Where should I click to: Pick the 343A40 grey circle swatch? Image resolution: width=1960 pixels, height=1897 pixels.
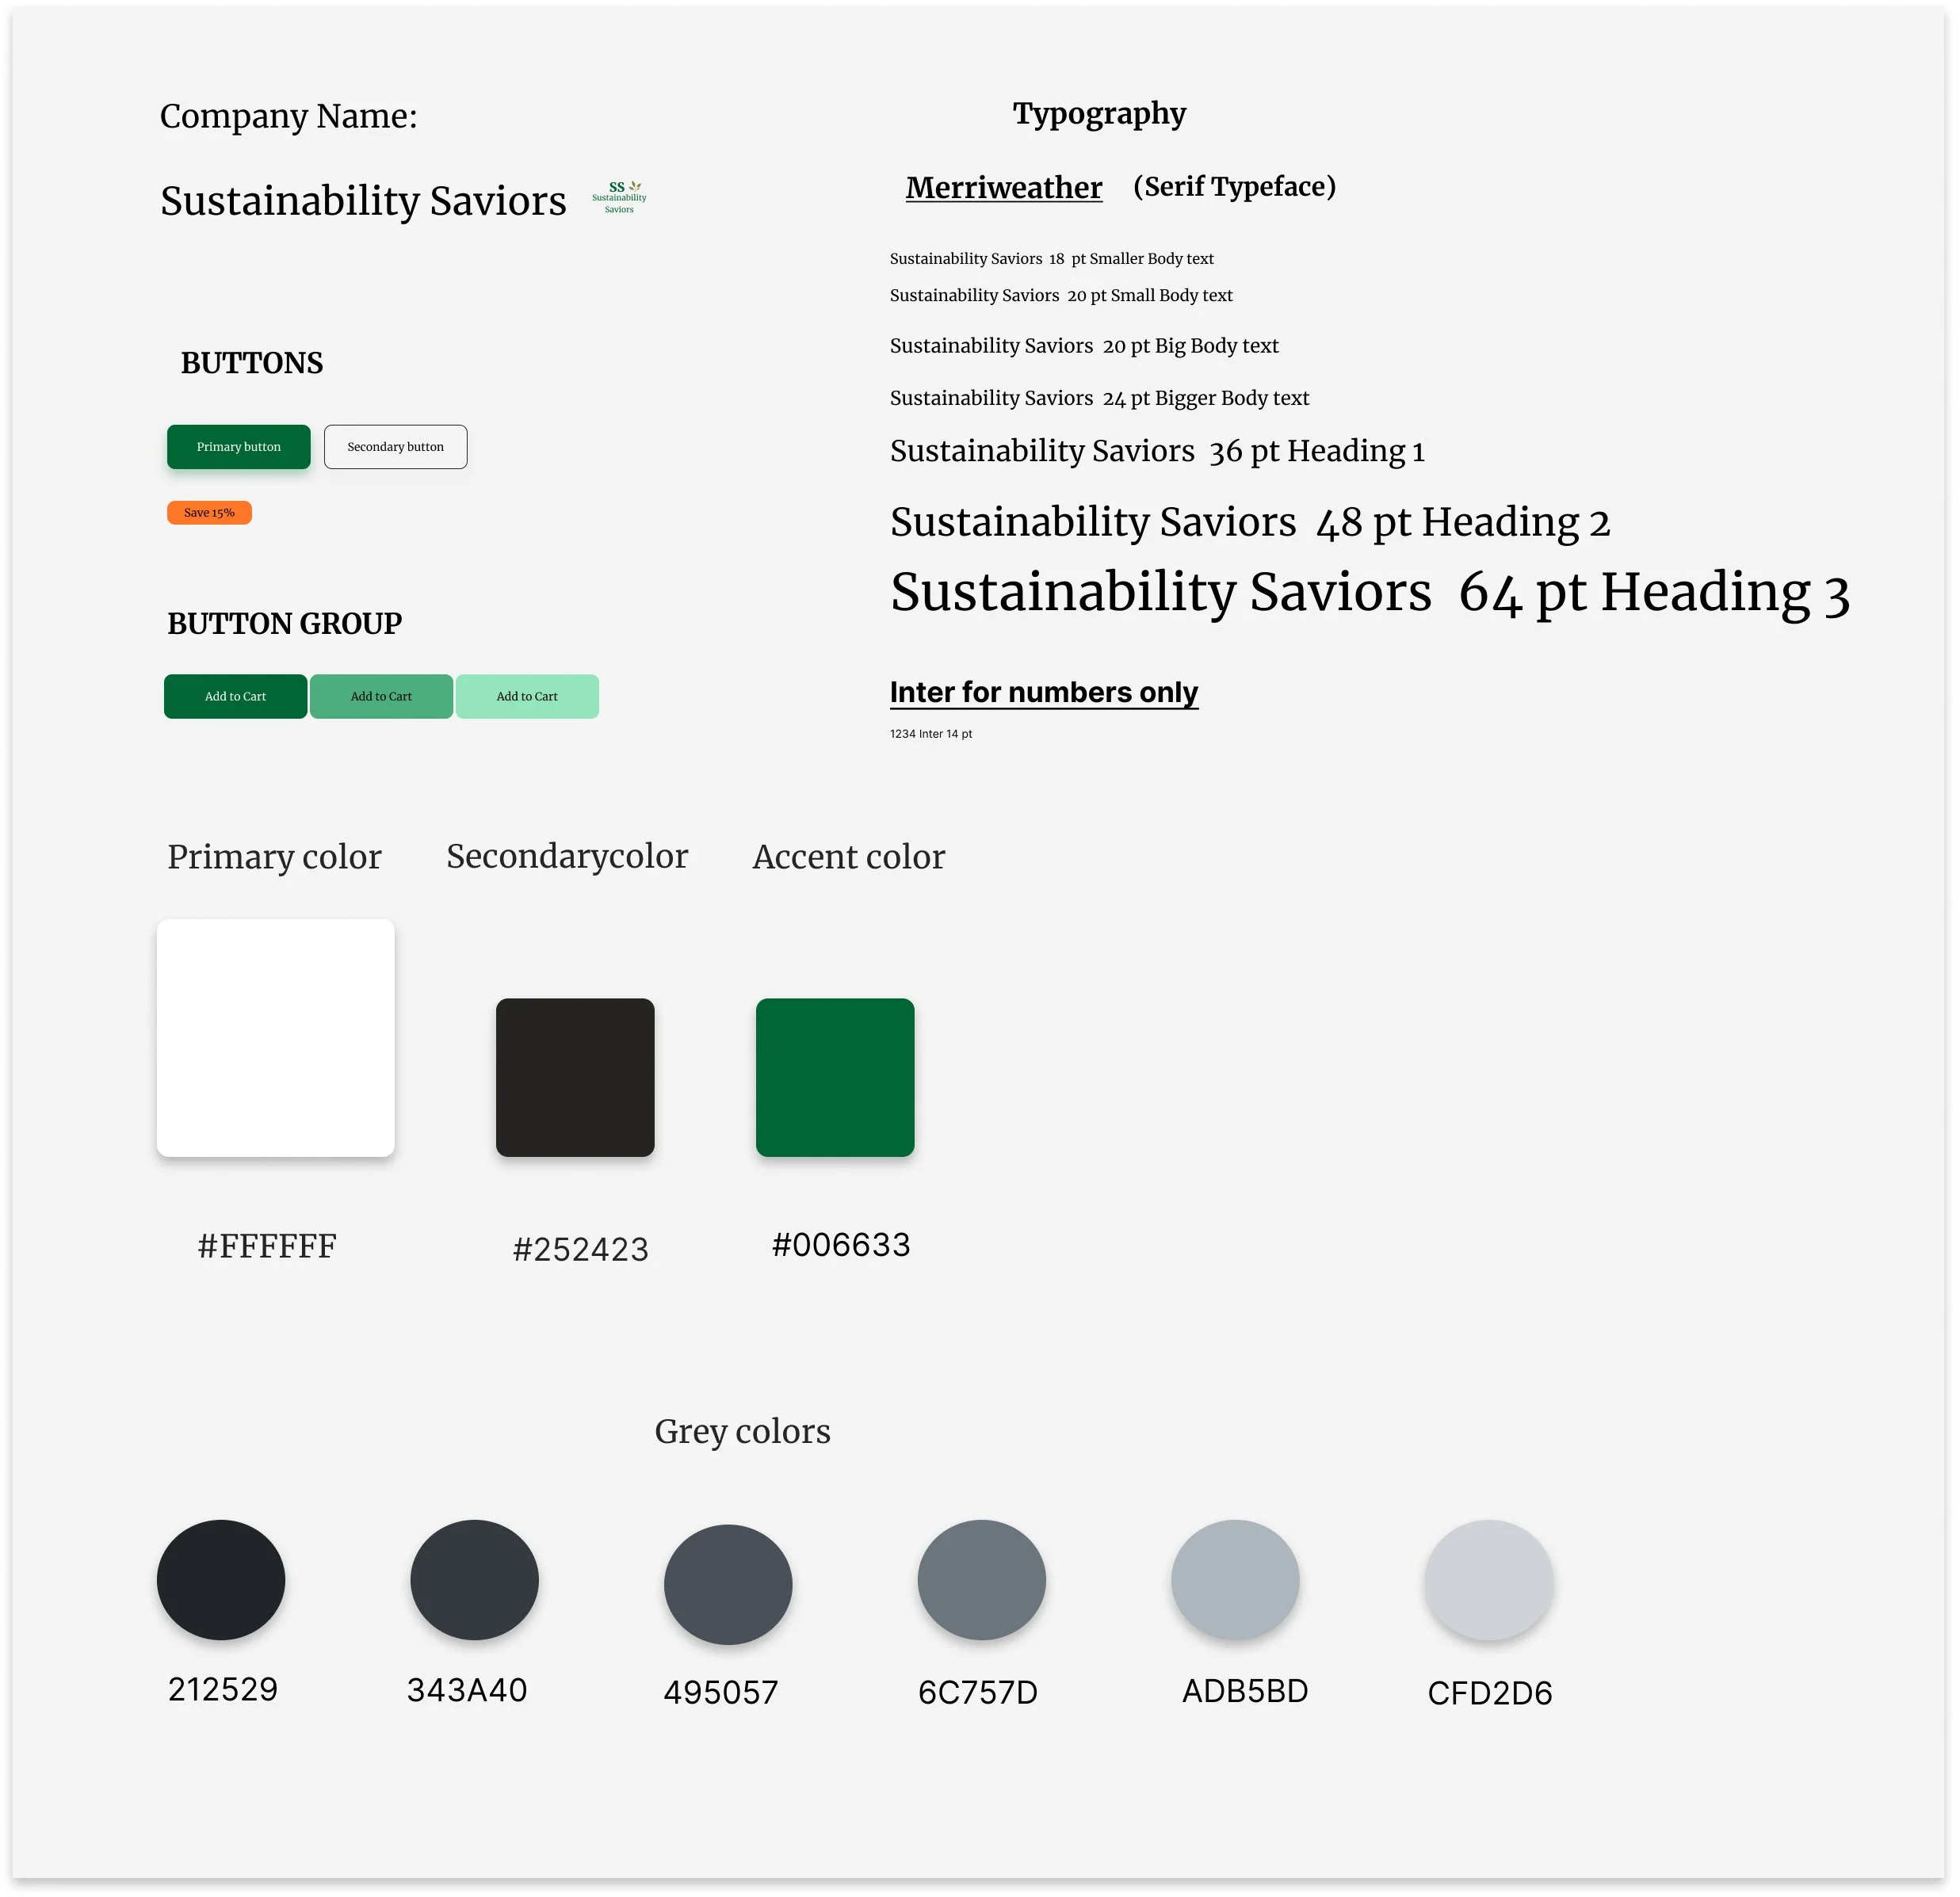pos(474,1580)
